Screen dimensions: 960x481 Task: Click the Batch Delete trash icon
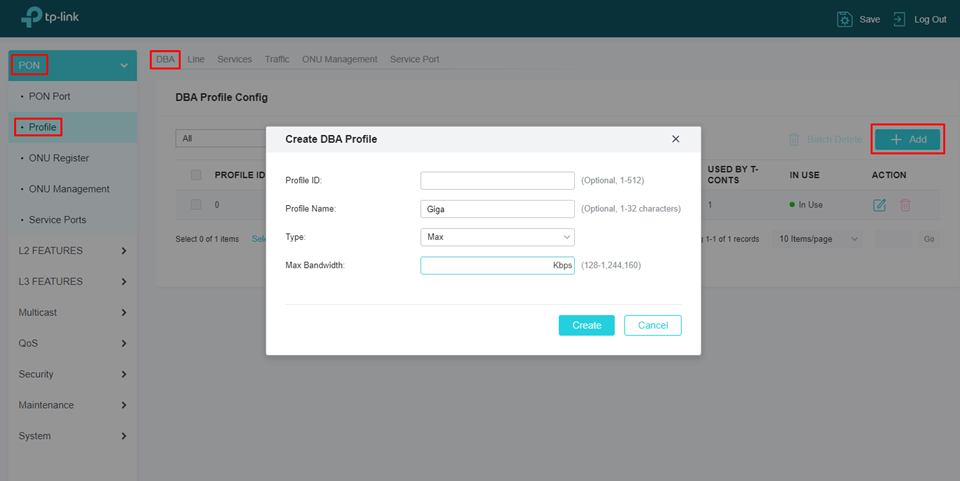point(794,140)
